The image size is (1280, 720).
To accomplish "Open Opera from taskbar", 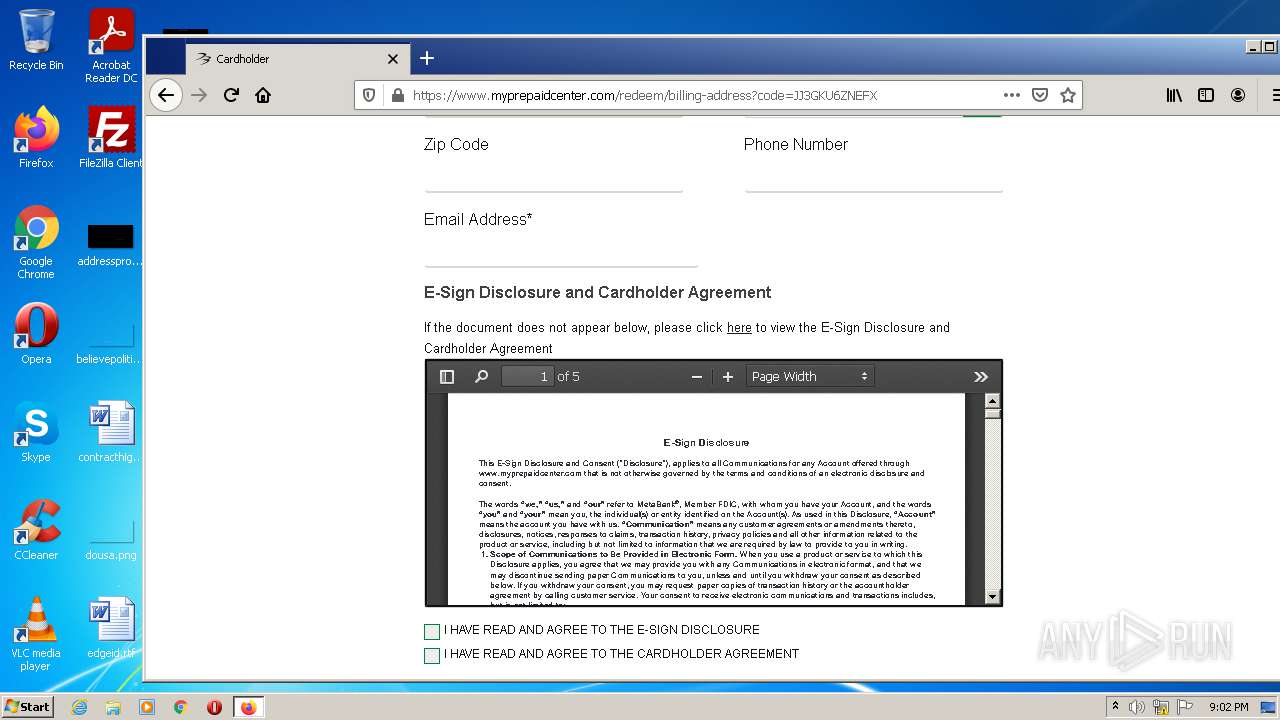I will click(x=214, y=707).
